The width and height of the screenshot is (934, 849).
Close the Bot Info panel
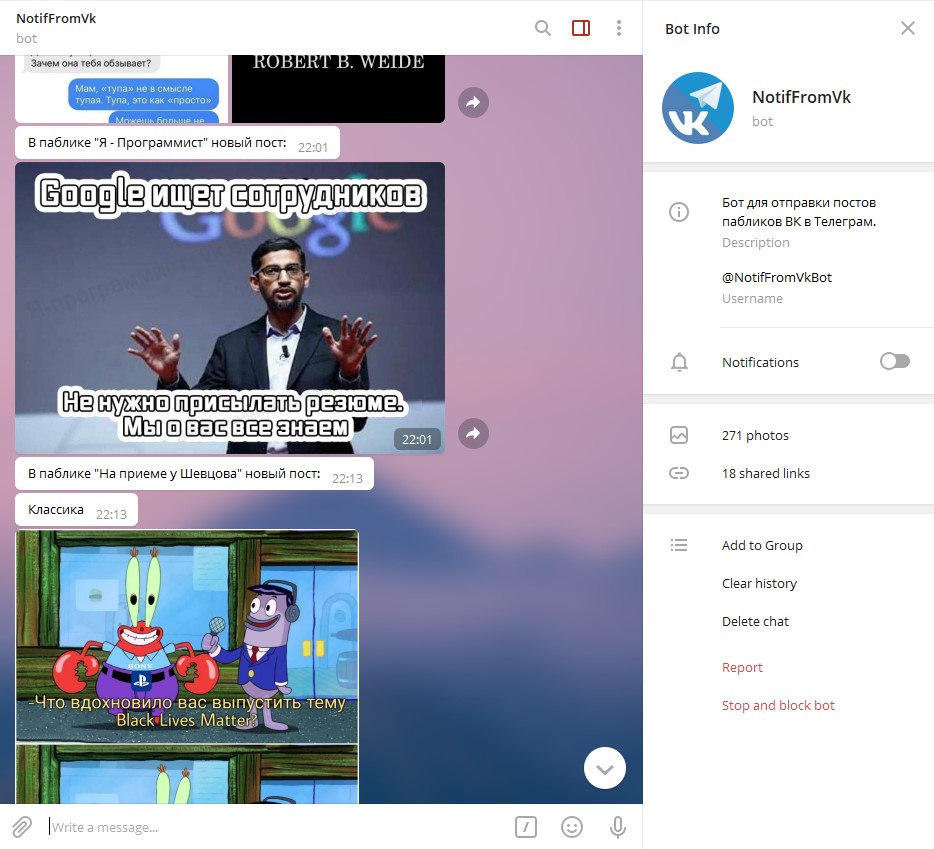point(907,28)
